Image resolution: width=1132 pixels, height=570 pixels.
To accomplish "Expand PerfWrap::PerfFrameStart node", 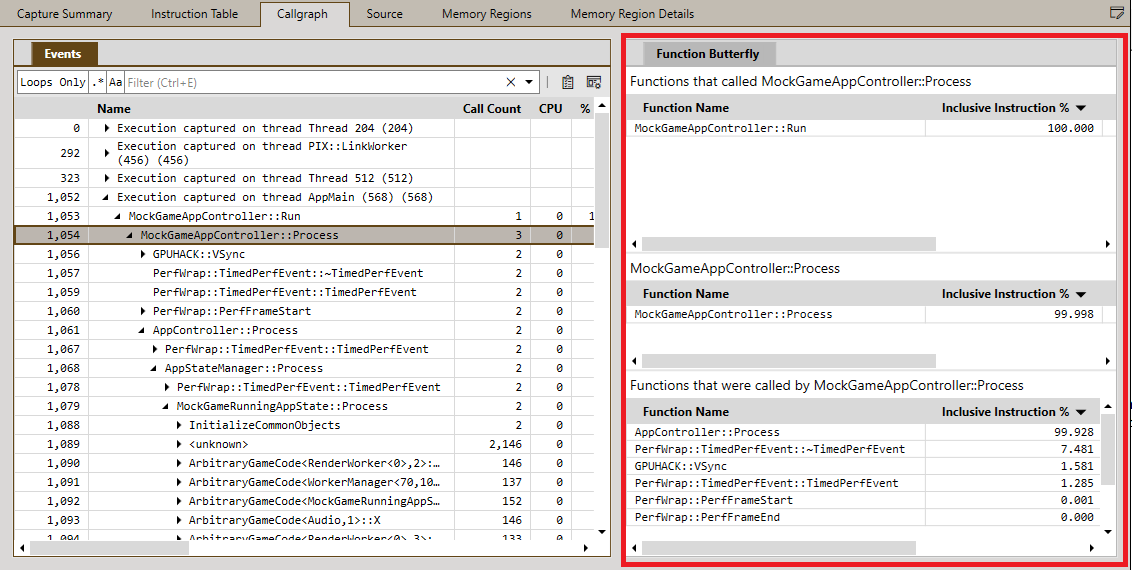I will 143,312.
